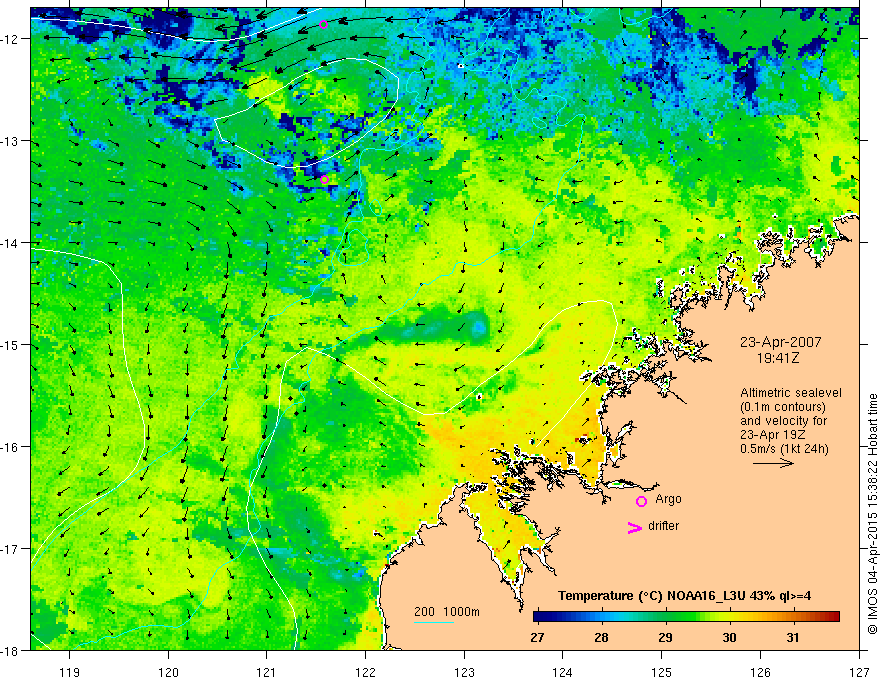
Task: Click the 31 label on the color bar
Action: tap(792, 637)
